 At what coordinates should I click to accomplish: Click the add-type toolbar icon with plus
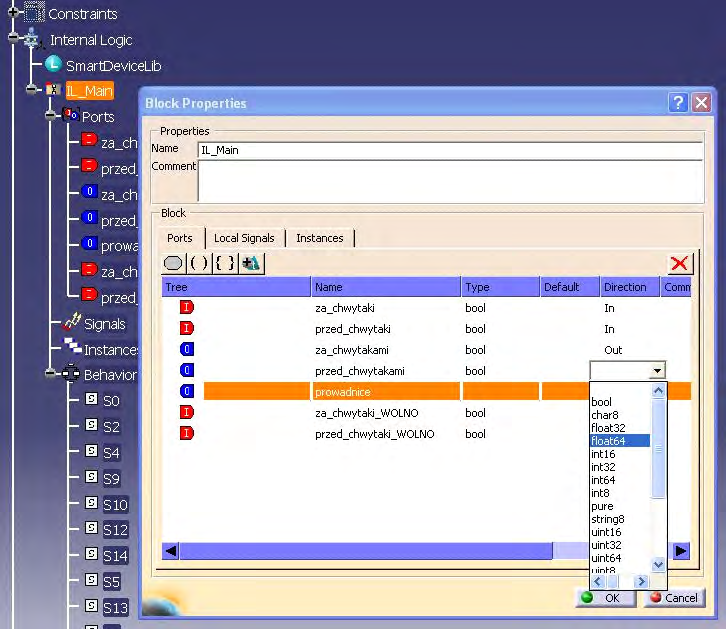click(x=251, y=263)
